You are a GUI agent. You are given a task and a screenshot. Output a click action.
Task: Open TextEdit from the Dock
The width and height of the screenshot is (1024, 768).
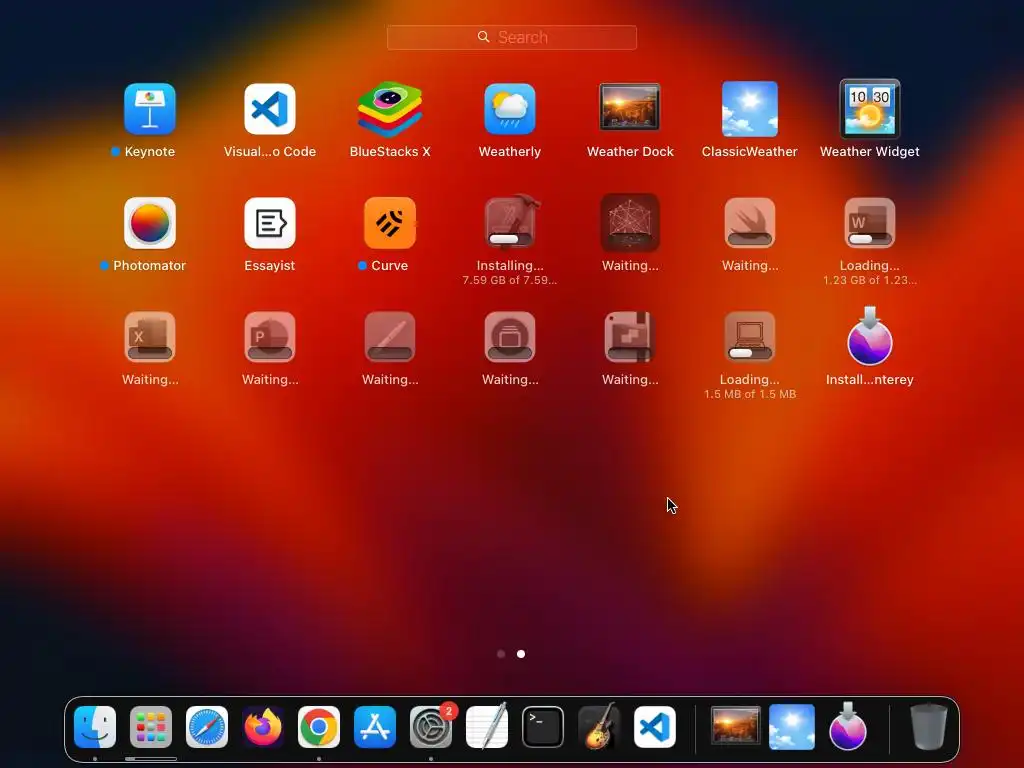tap(487, 726)
